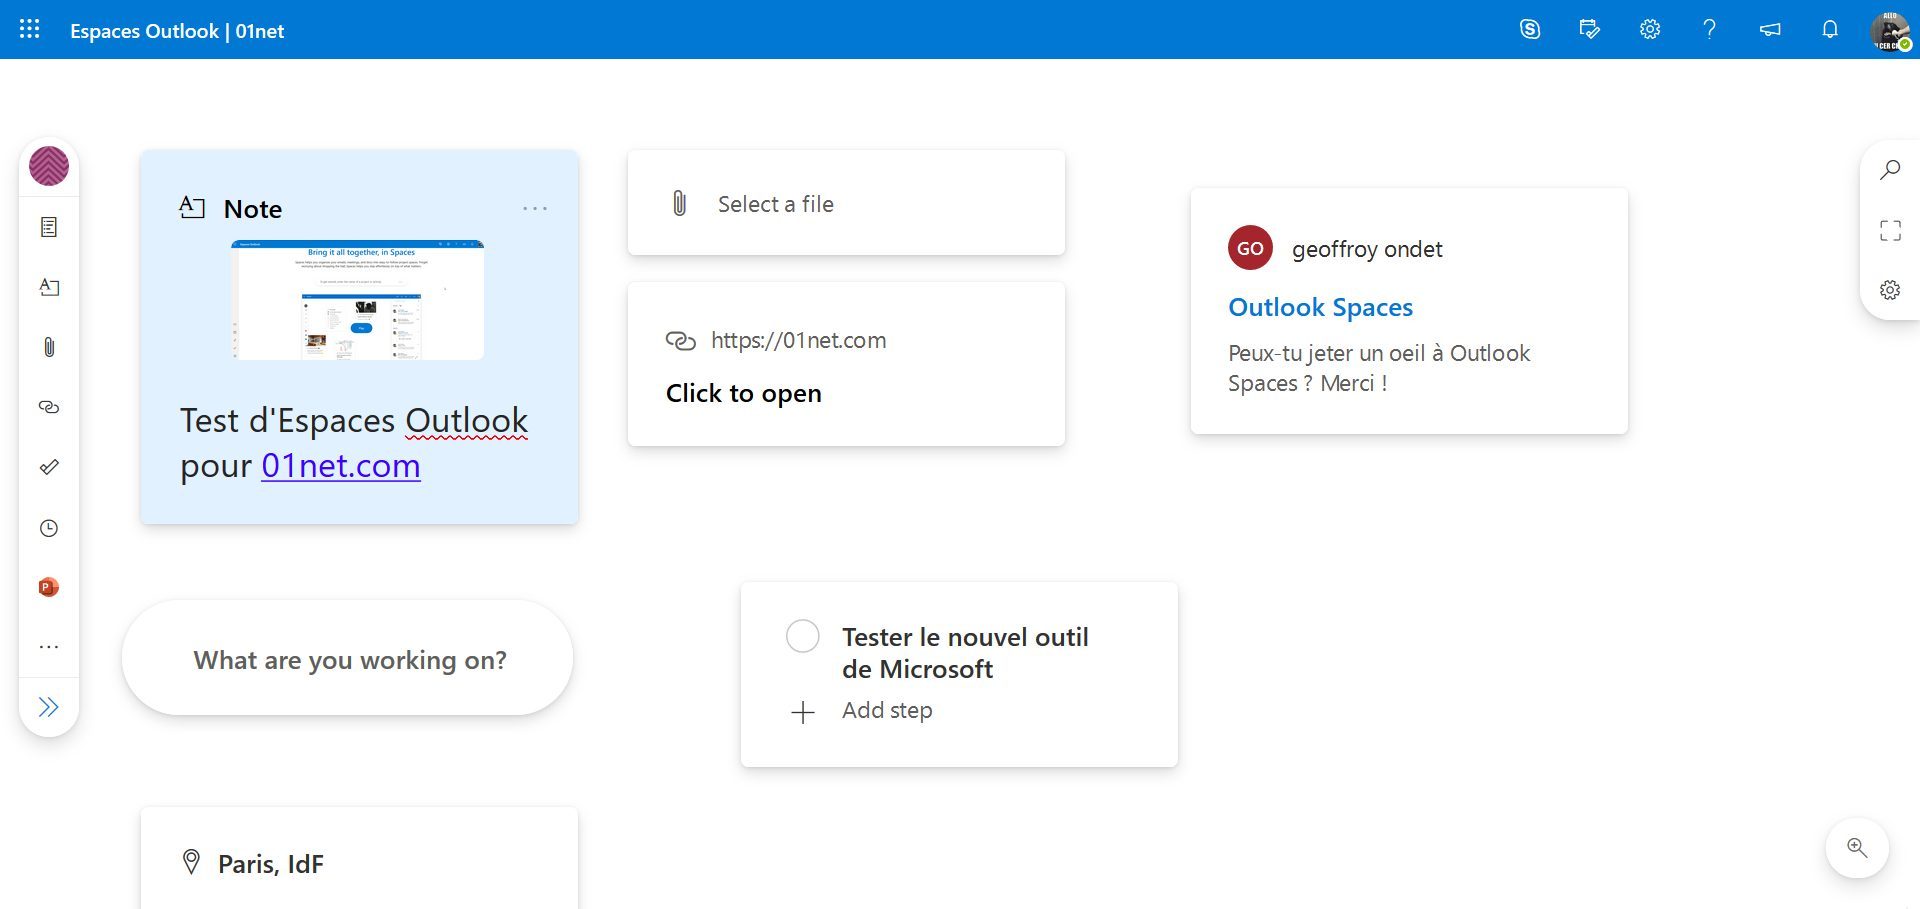Add a PowerPoint item from the sidebar
The height and width of the screenshot is (909, 1920).
[49, 587]
